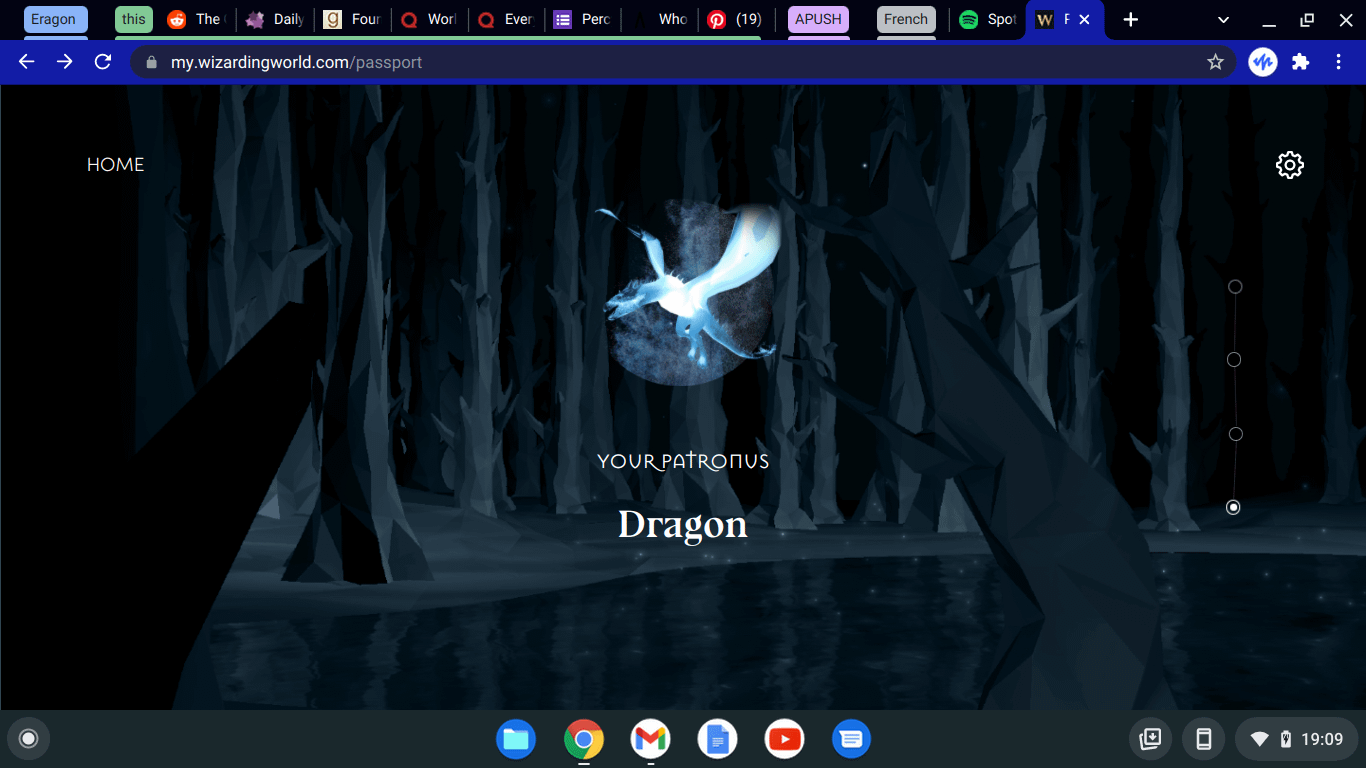The image size is (1366, 768).
Task: Collapse the 'this' tab group
Action: point(134,19)
